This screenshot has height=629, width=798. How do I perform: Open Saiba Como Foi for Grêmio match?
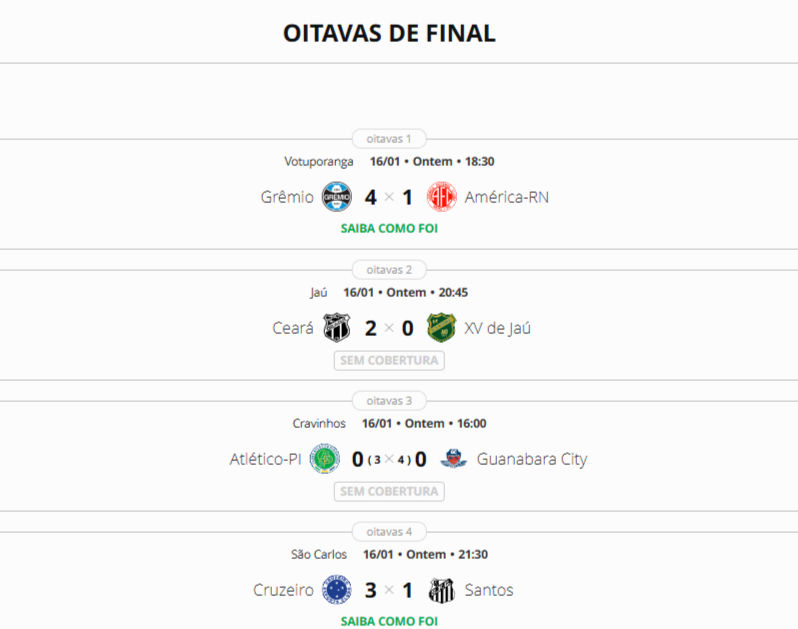tap(389, 228)
